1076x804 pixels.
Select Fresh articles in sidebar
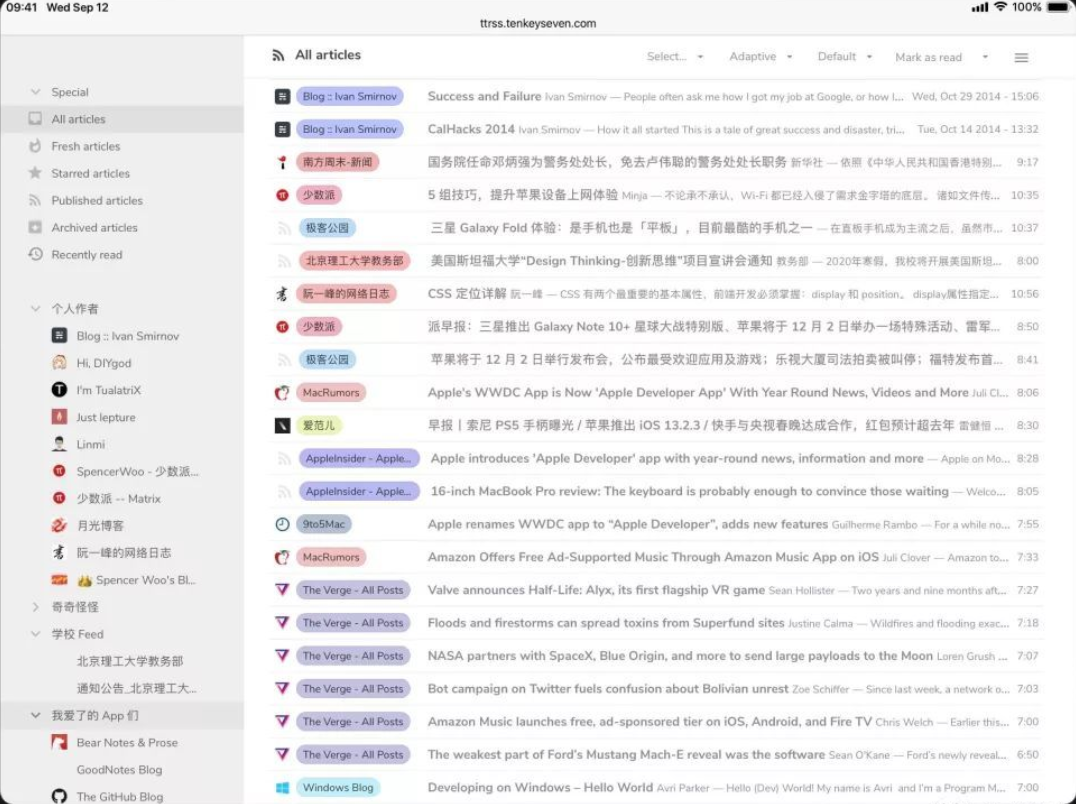click(x=86, y=146)
